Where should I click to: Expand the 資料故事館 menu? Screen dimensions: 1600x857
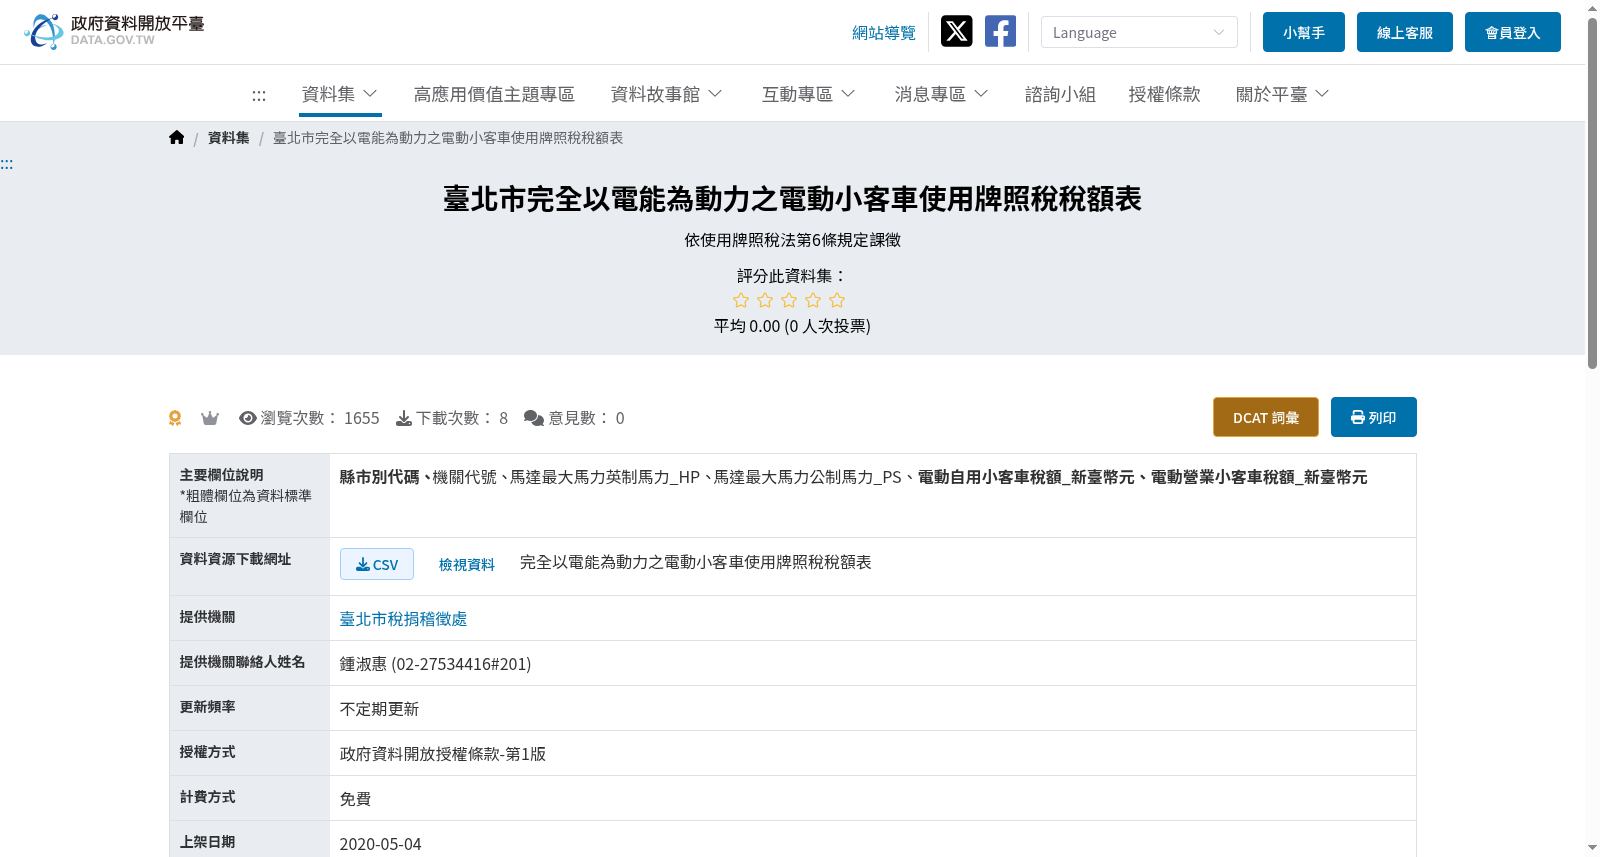pos(667,94)
